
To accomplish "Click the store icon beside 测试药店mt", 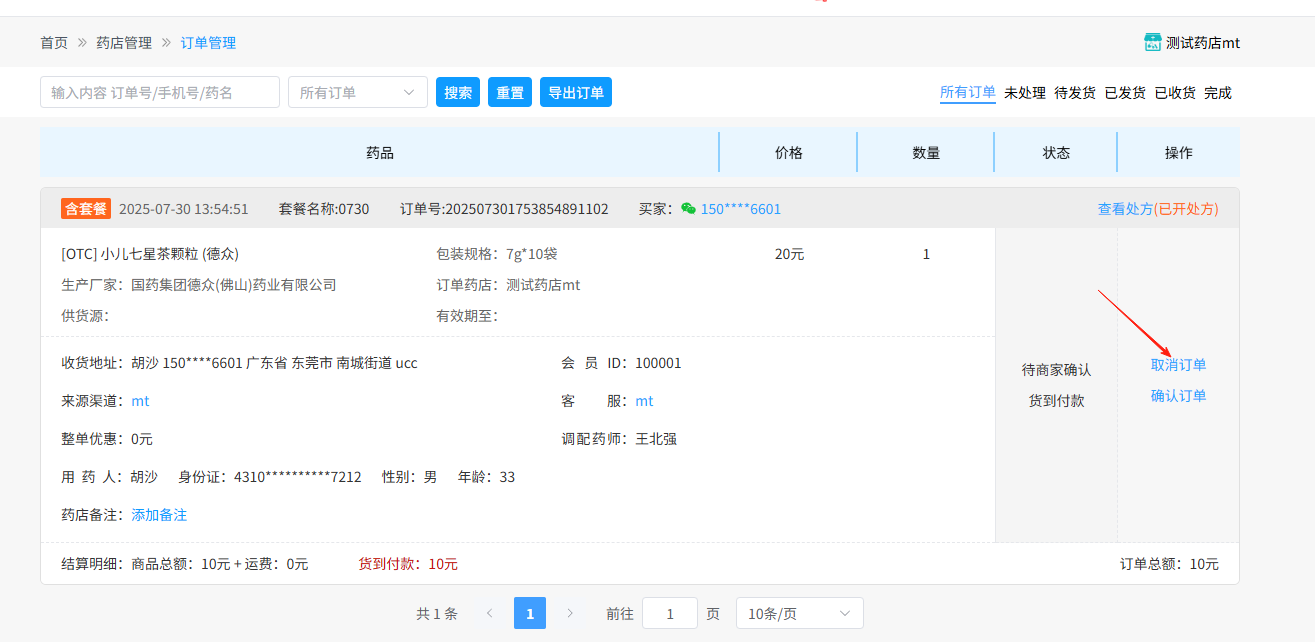I will (x=1153, y=42).
